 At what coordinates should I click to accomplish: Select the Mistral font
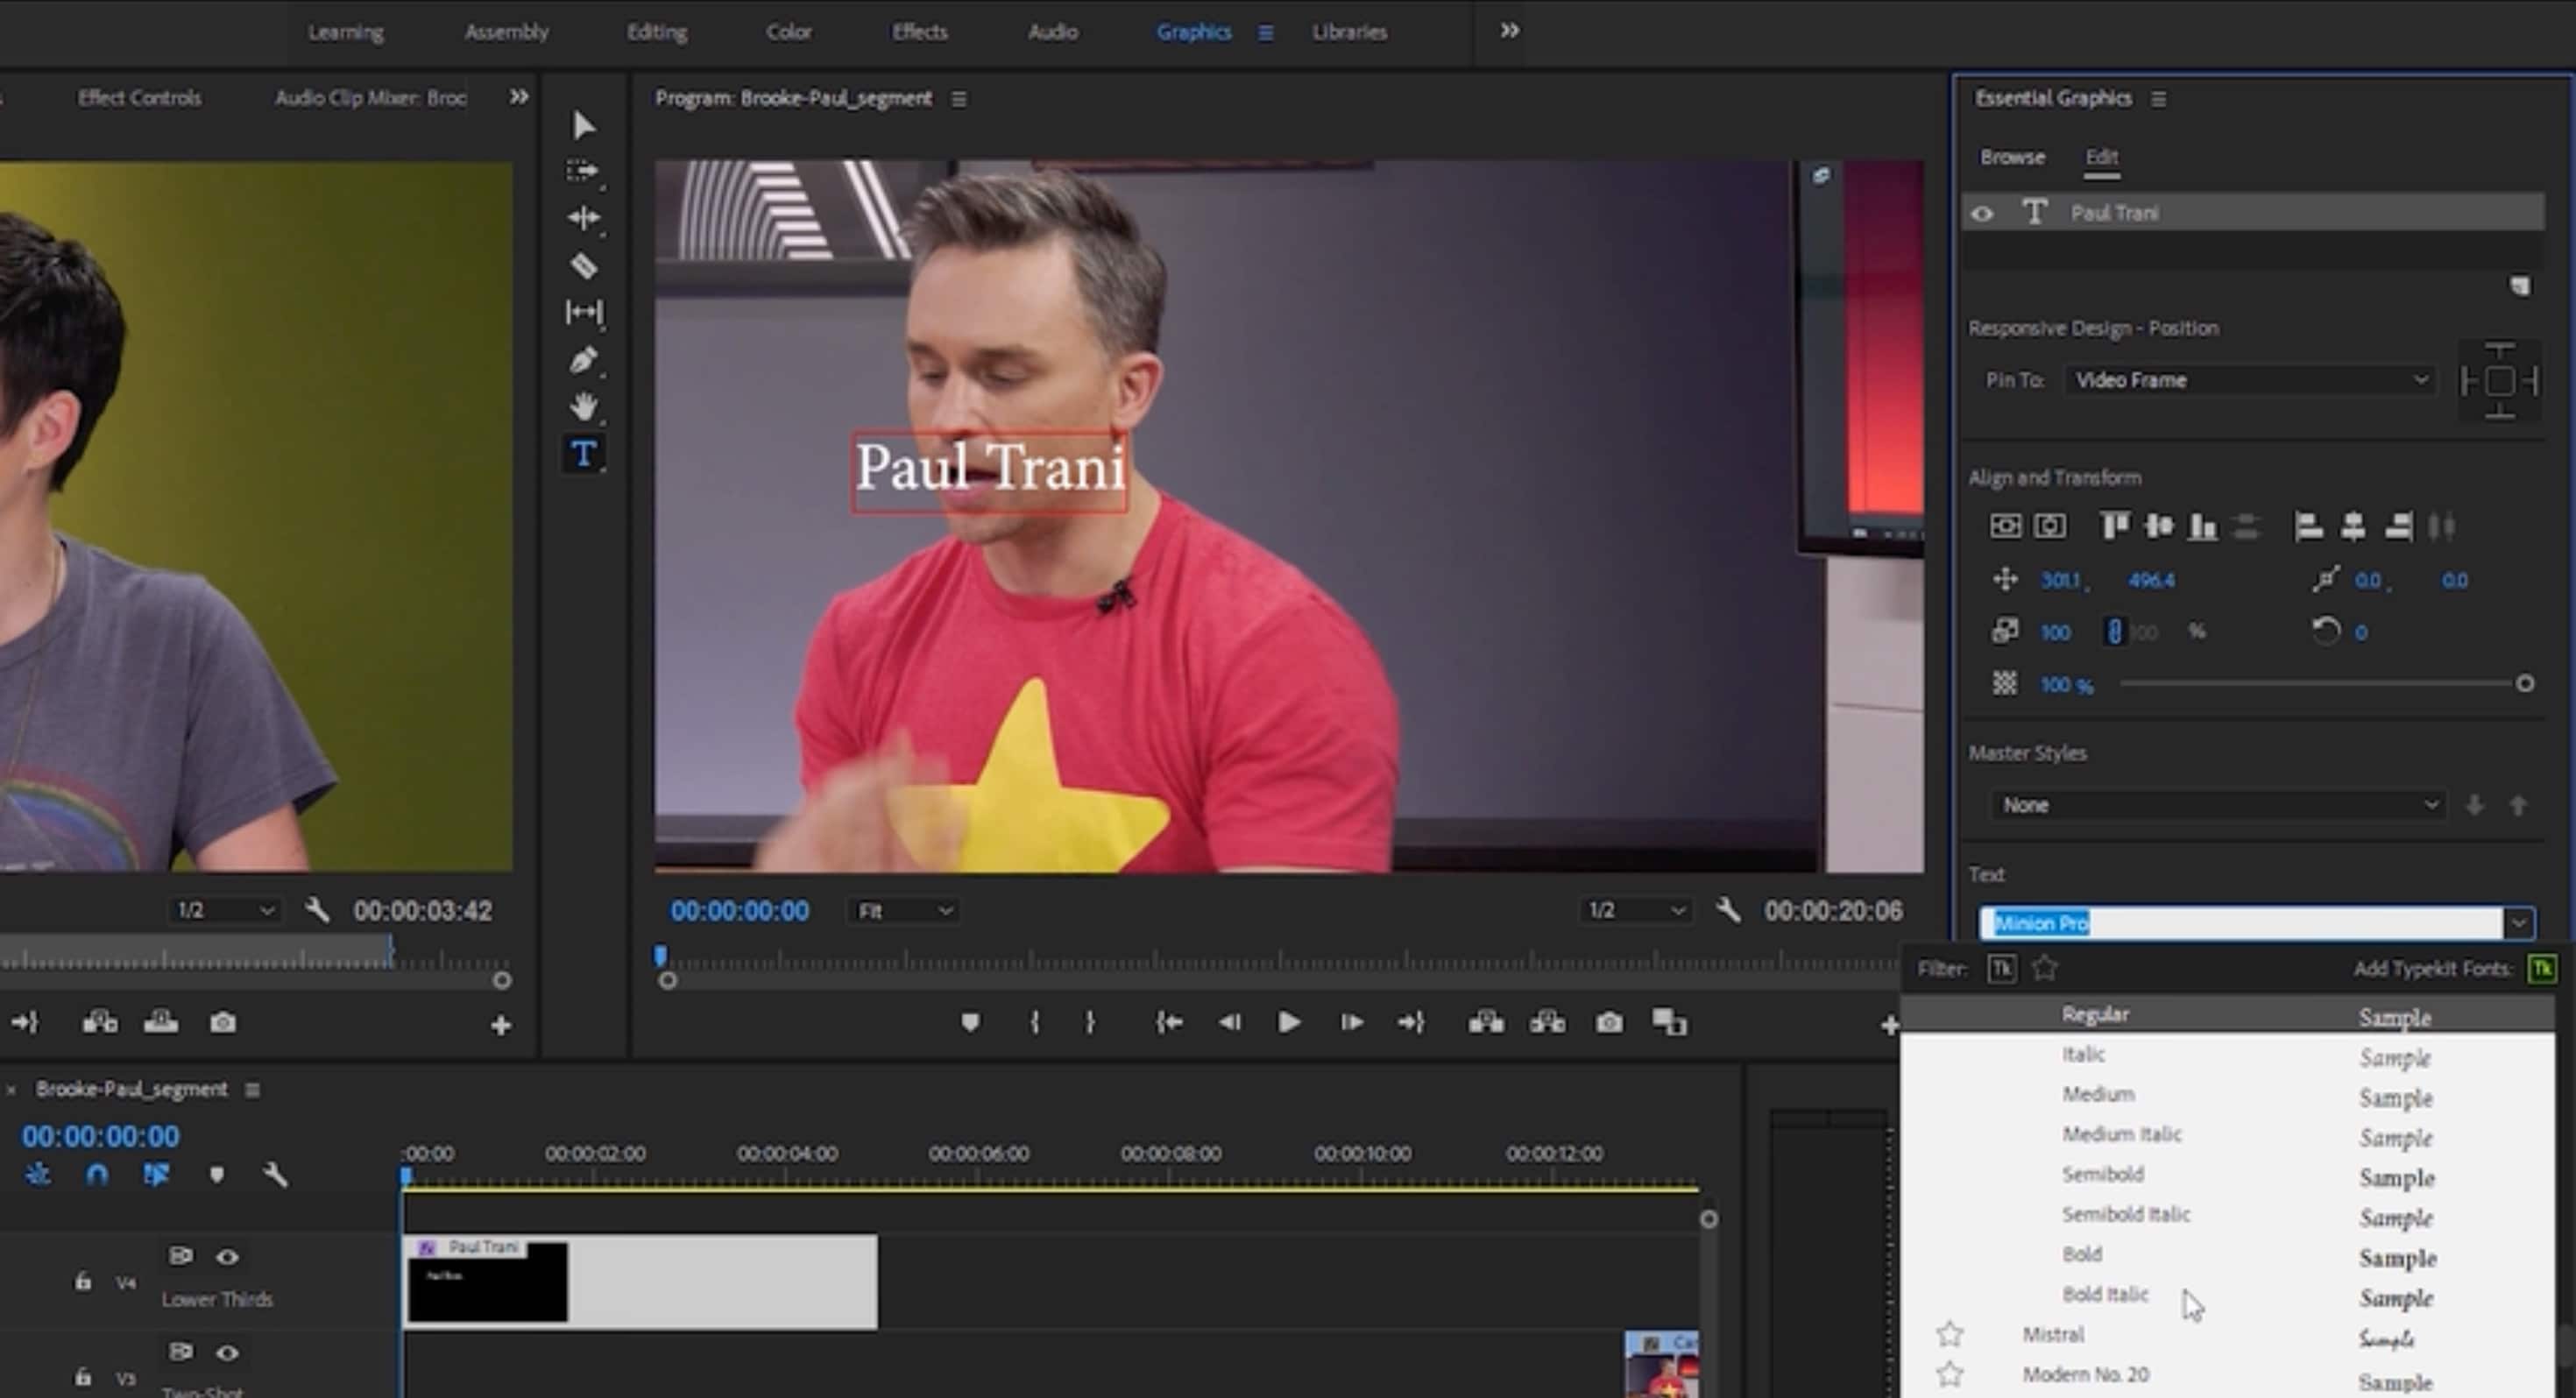(x=2053, y=1334)
